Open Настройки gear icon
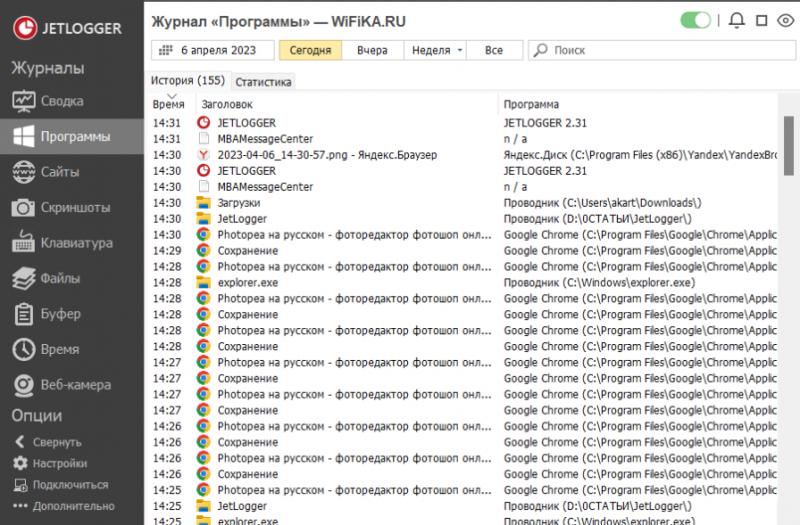 (20, 463)
